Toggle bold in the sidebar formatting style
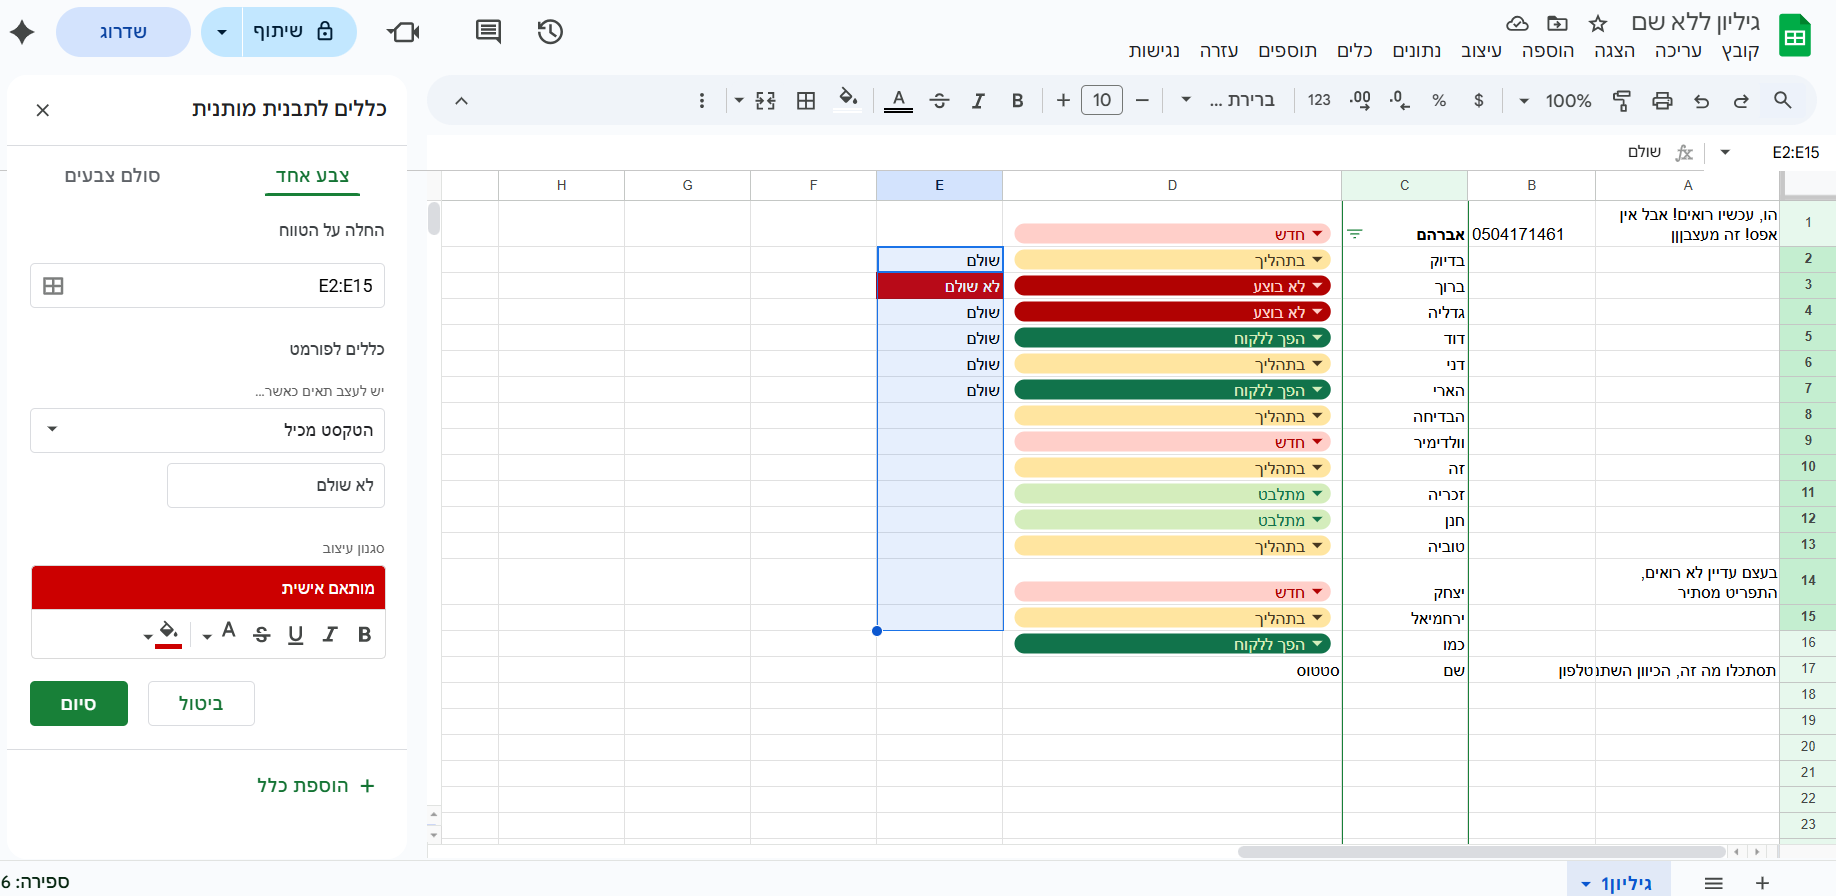This screenshot has height=896, width=1836. coord(364,634)
